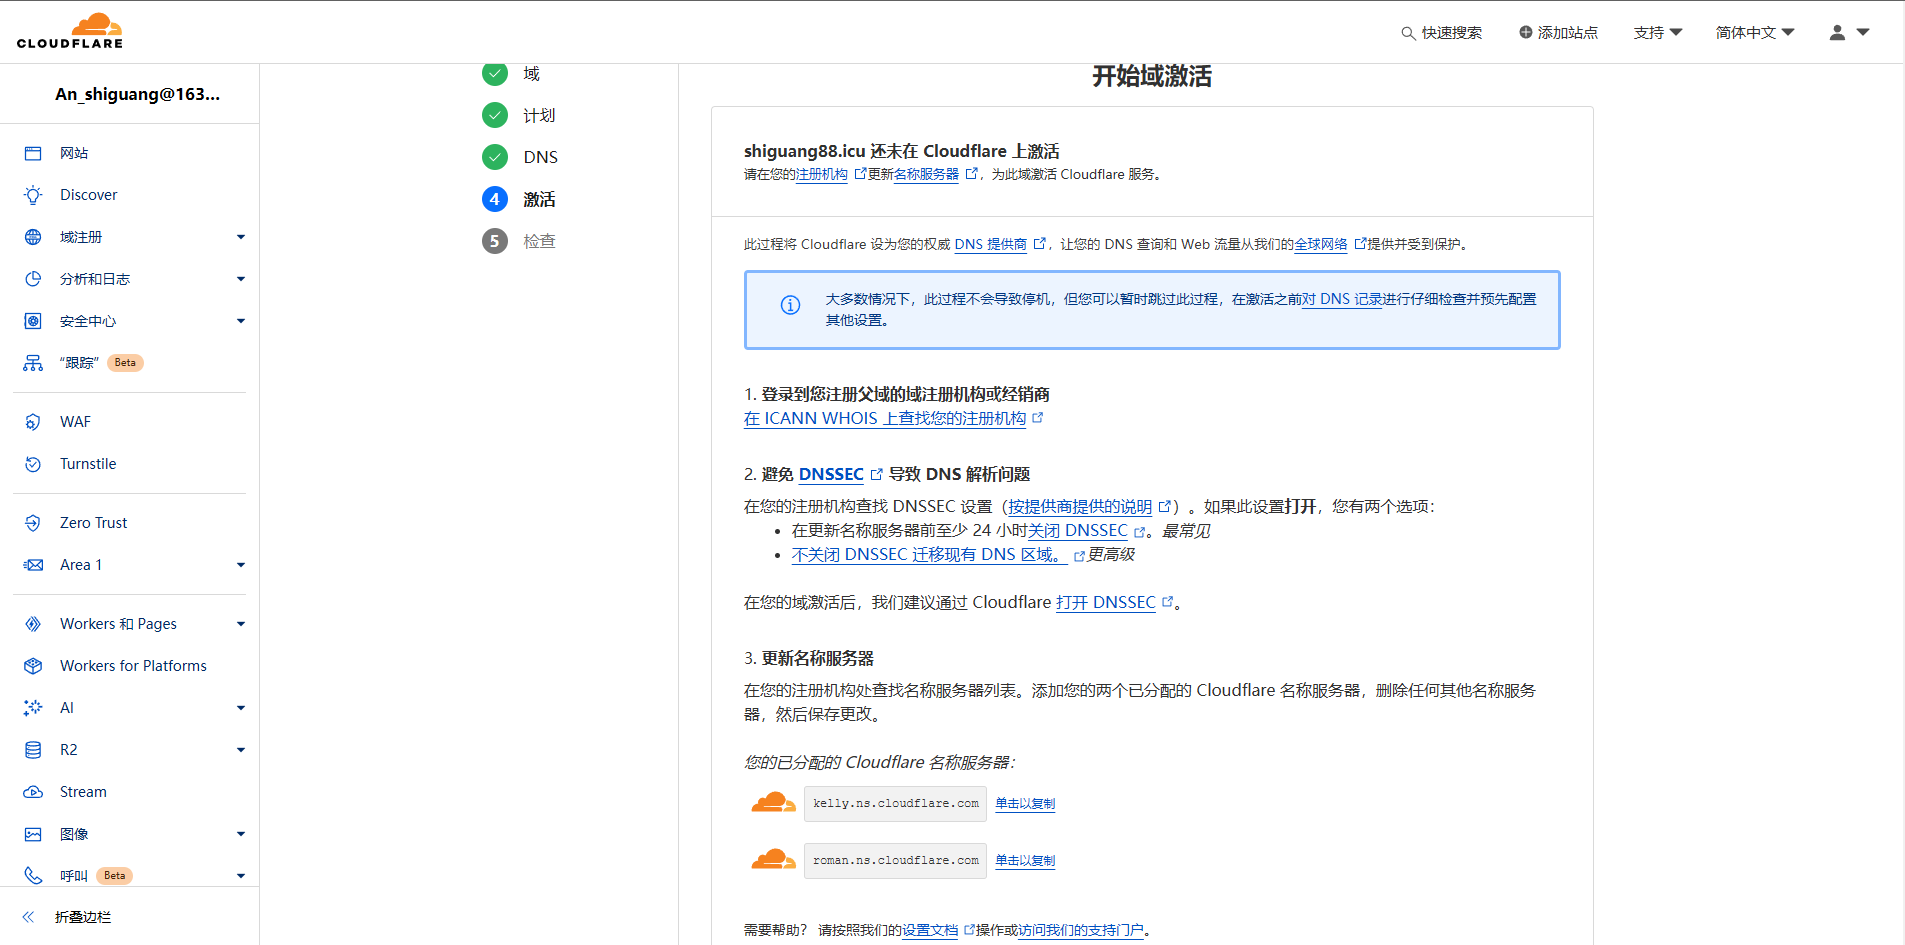Screen dimensions: 1905x945
Task: Open the 网站 sidebar item icon
Action: (33, 153)
